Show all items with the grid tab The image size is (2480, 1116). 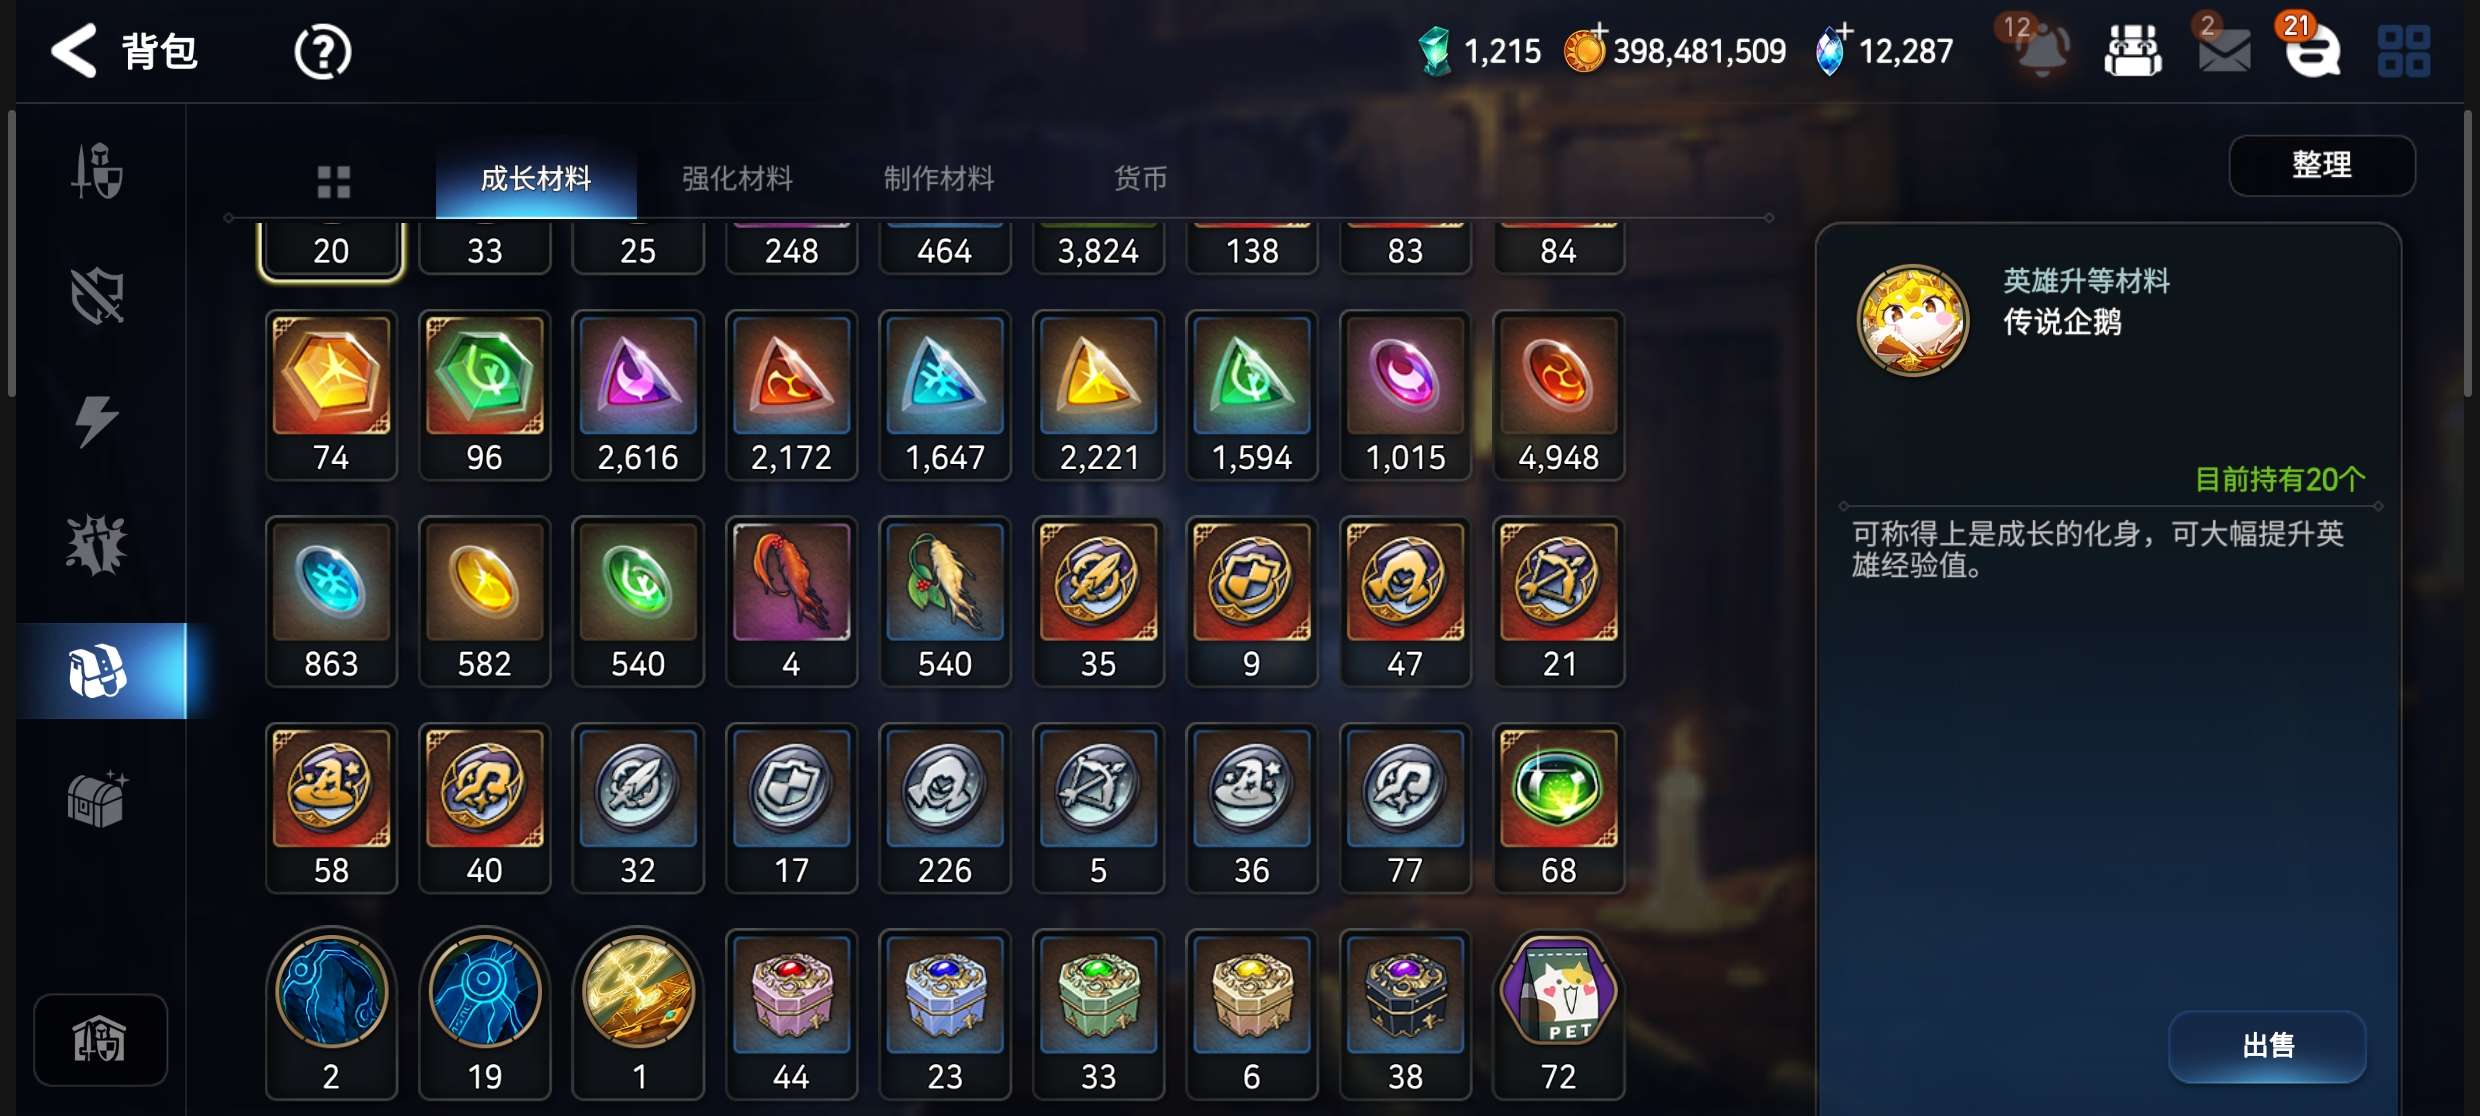click(334, 182)
